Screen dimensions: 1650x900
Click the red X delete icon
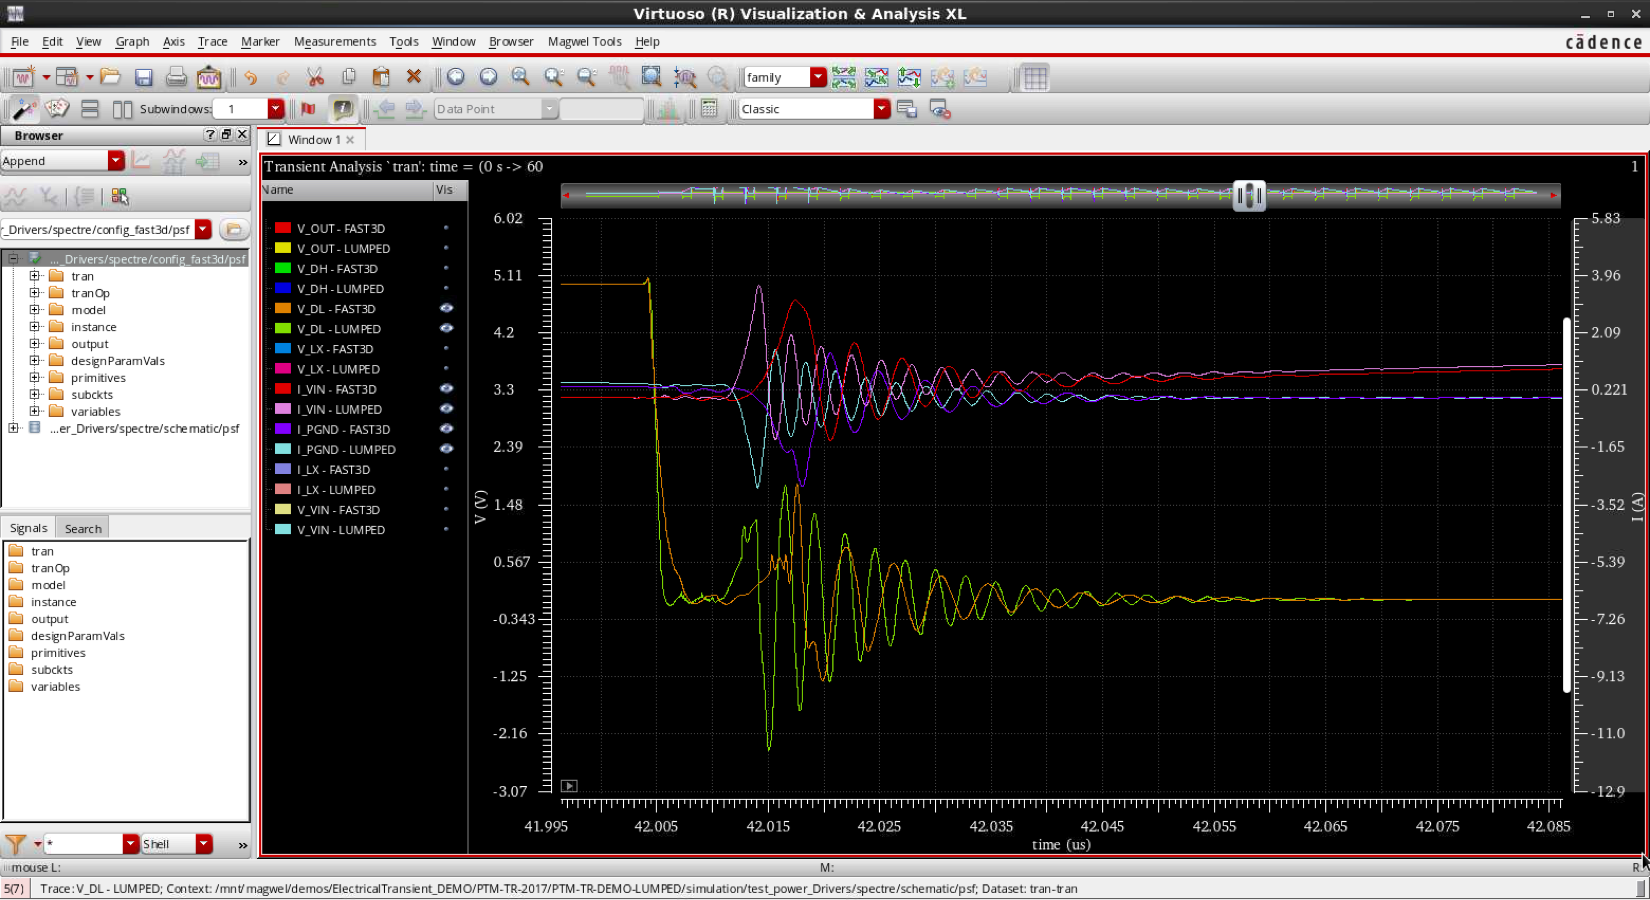413,77
